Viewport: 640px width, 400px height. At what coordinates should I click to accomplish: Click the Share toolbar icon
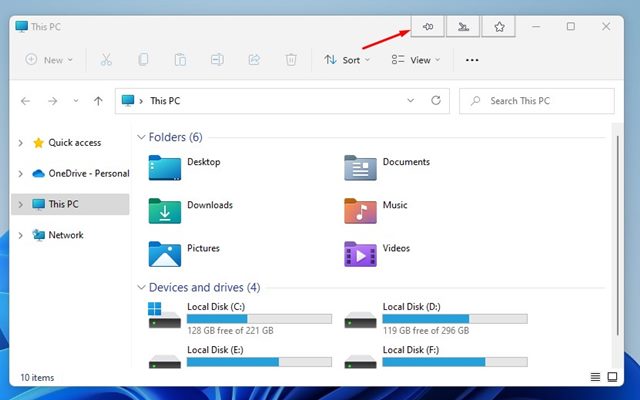[254, 60]
